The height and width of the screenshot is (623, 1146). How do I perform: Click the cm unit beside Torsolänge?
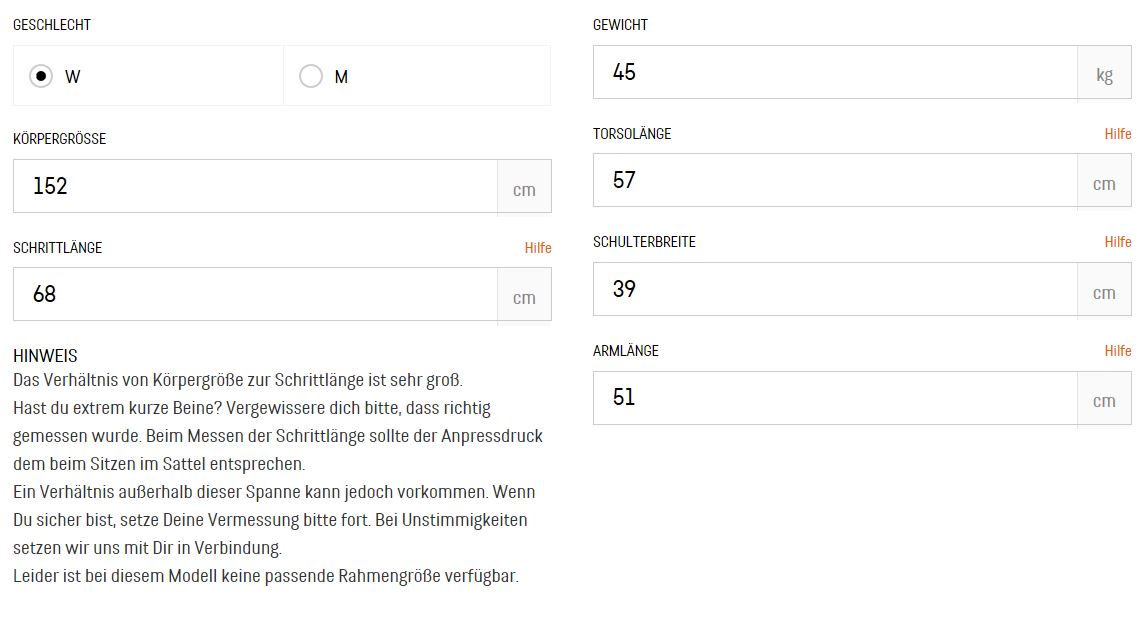[1104, 183]
